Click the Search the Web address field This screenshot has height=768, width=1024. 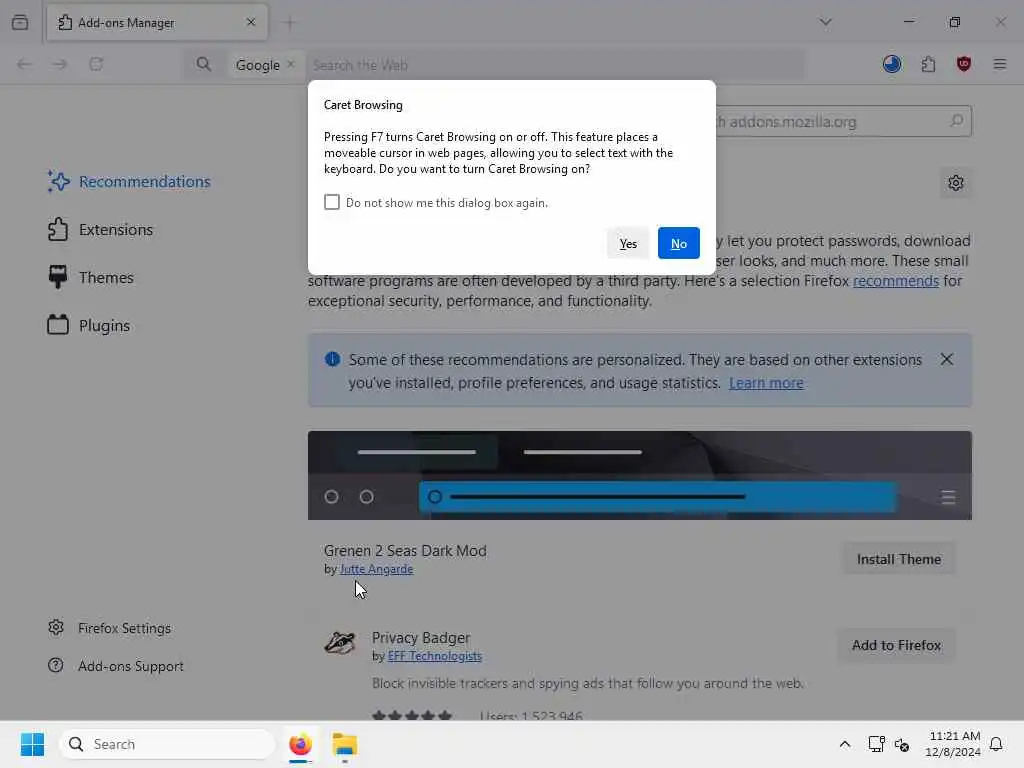(555, 65)
